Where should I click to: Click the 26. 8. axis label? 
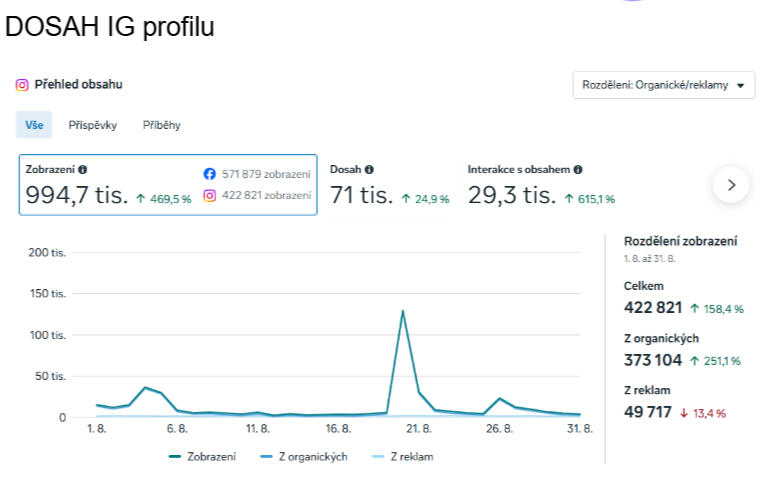[x=499, y=429]
